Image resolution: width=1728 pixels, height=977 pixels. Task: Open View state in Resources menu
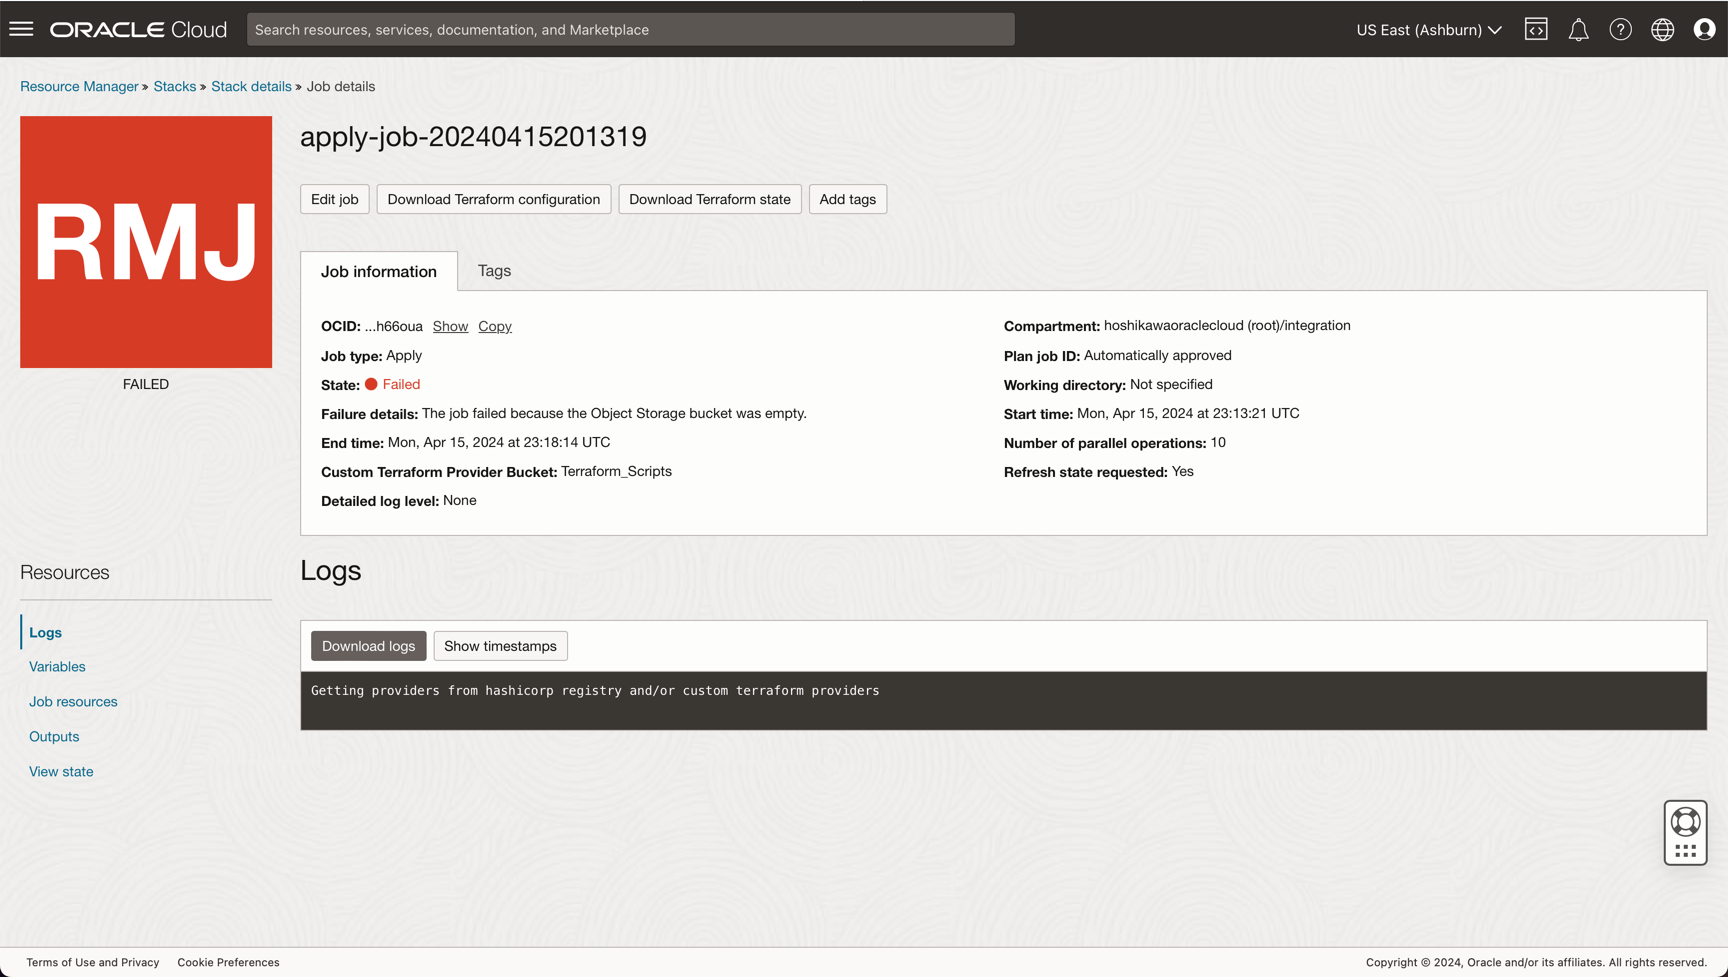(61, 772)
